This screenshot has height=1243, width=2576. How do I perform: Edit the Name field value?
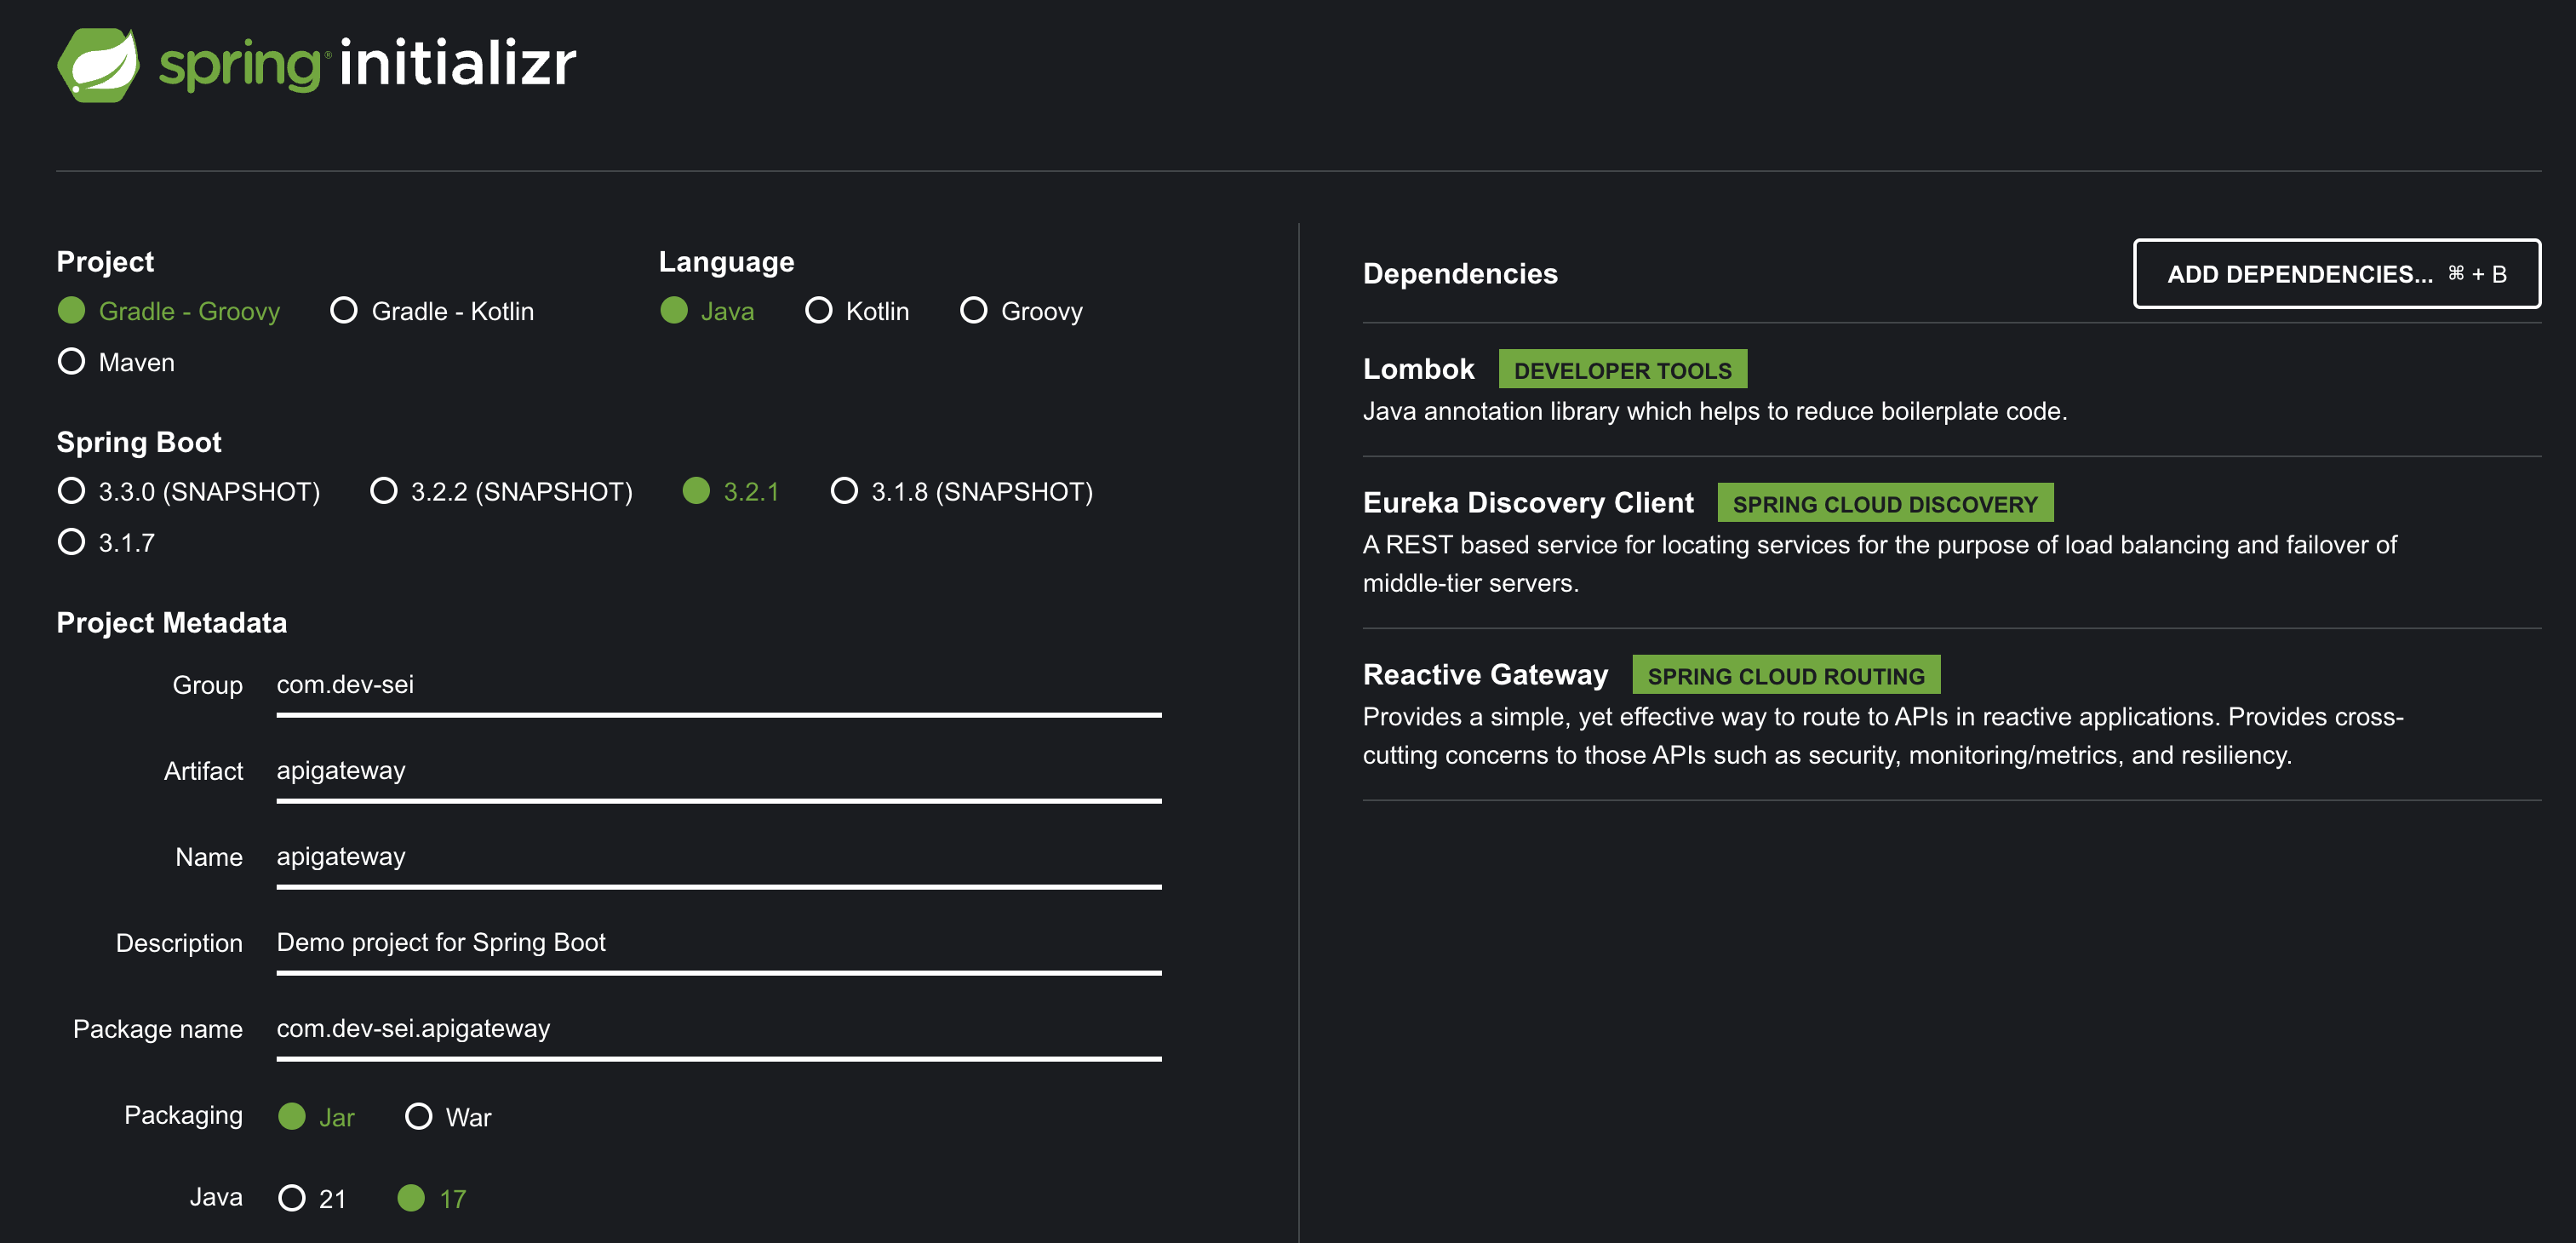(x=718, y=857)
